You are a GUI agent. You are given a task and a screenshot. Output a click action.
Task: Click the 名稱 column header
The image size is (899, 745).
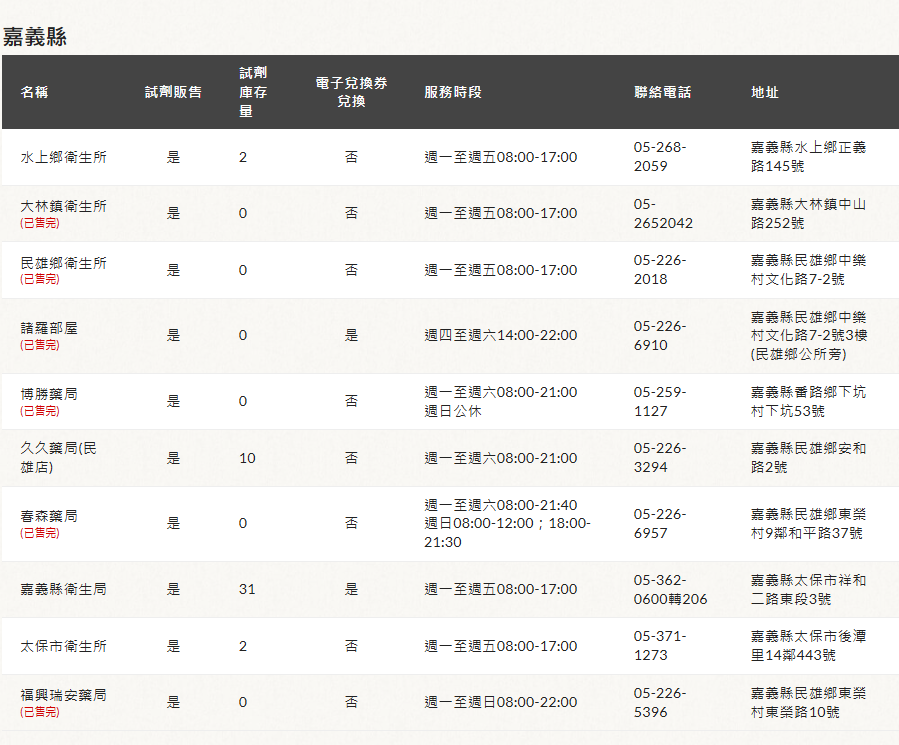tap(34, 92)
